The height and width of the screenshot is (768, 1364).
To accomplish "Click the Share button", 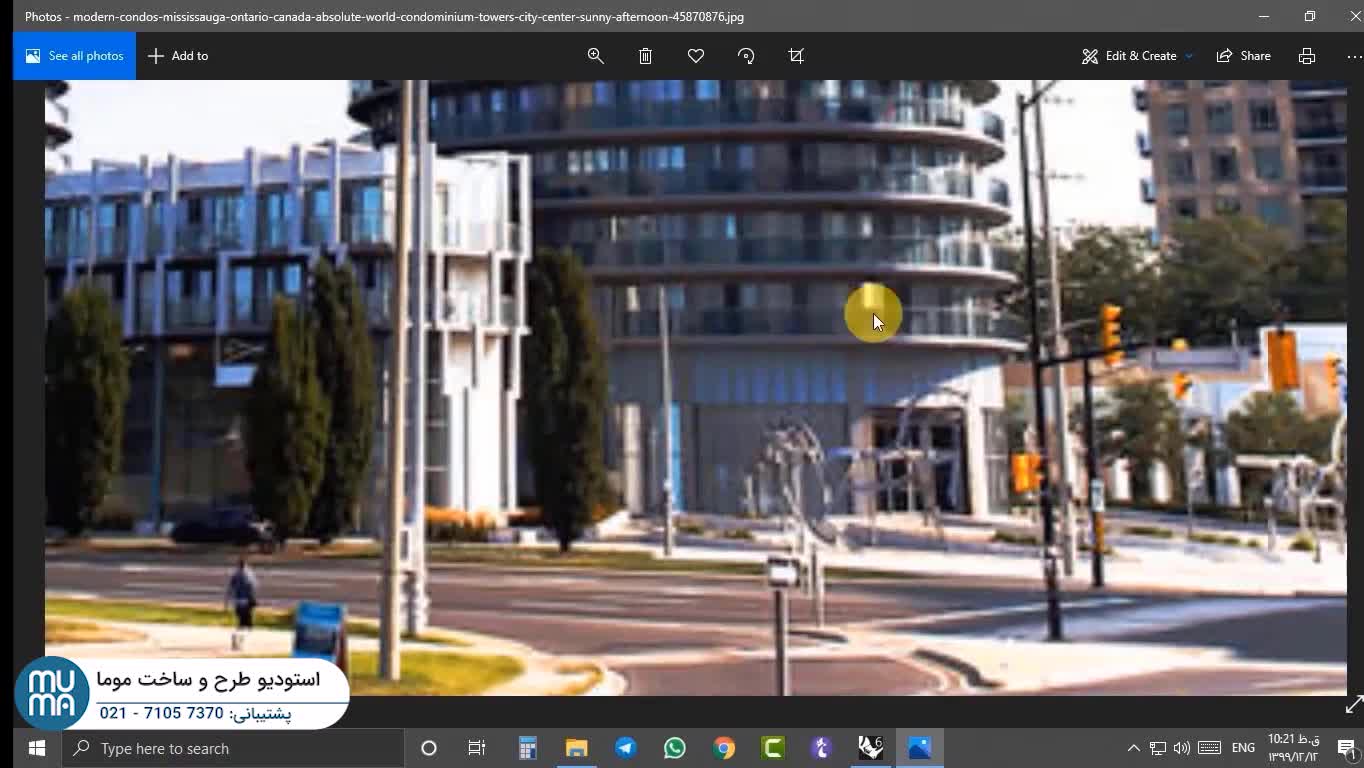I will 1243,56.
